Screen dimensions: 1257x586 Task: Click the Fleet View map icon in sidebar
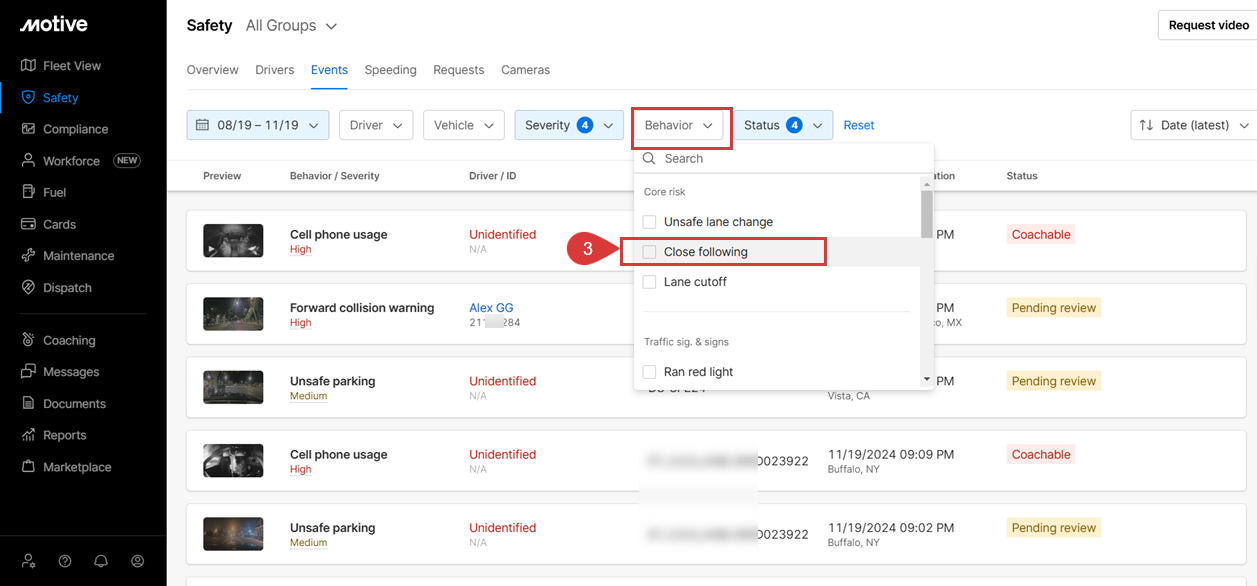[x=28, y=66]
